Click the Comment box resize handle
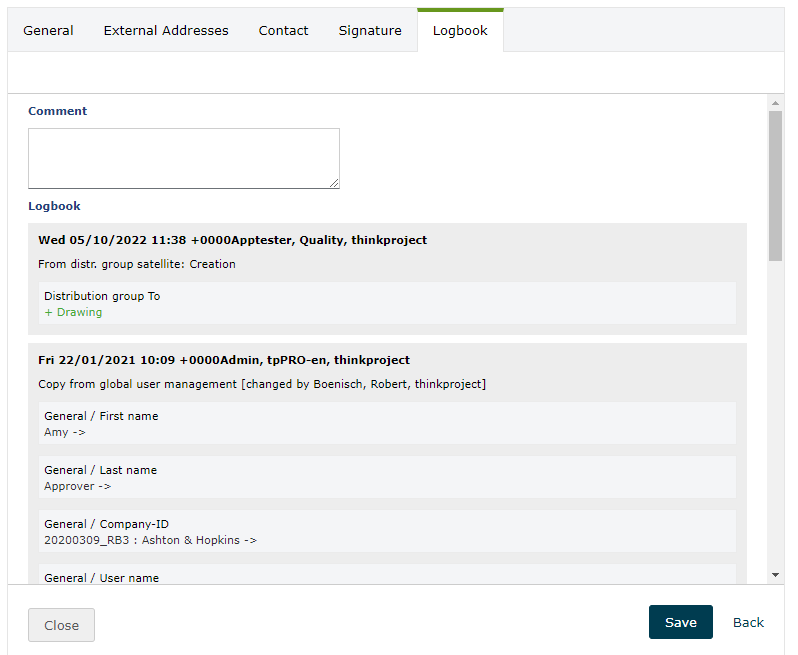 click(334, 183)
